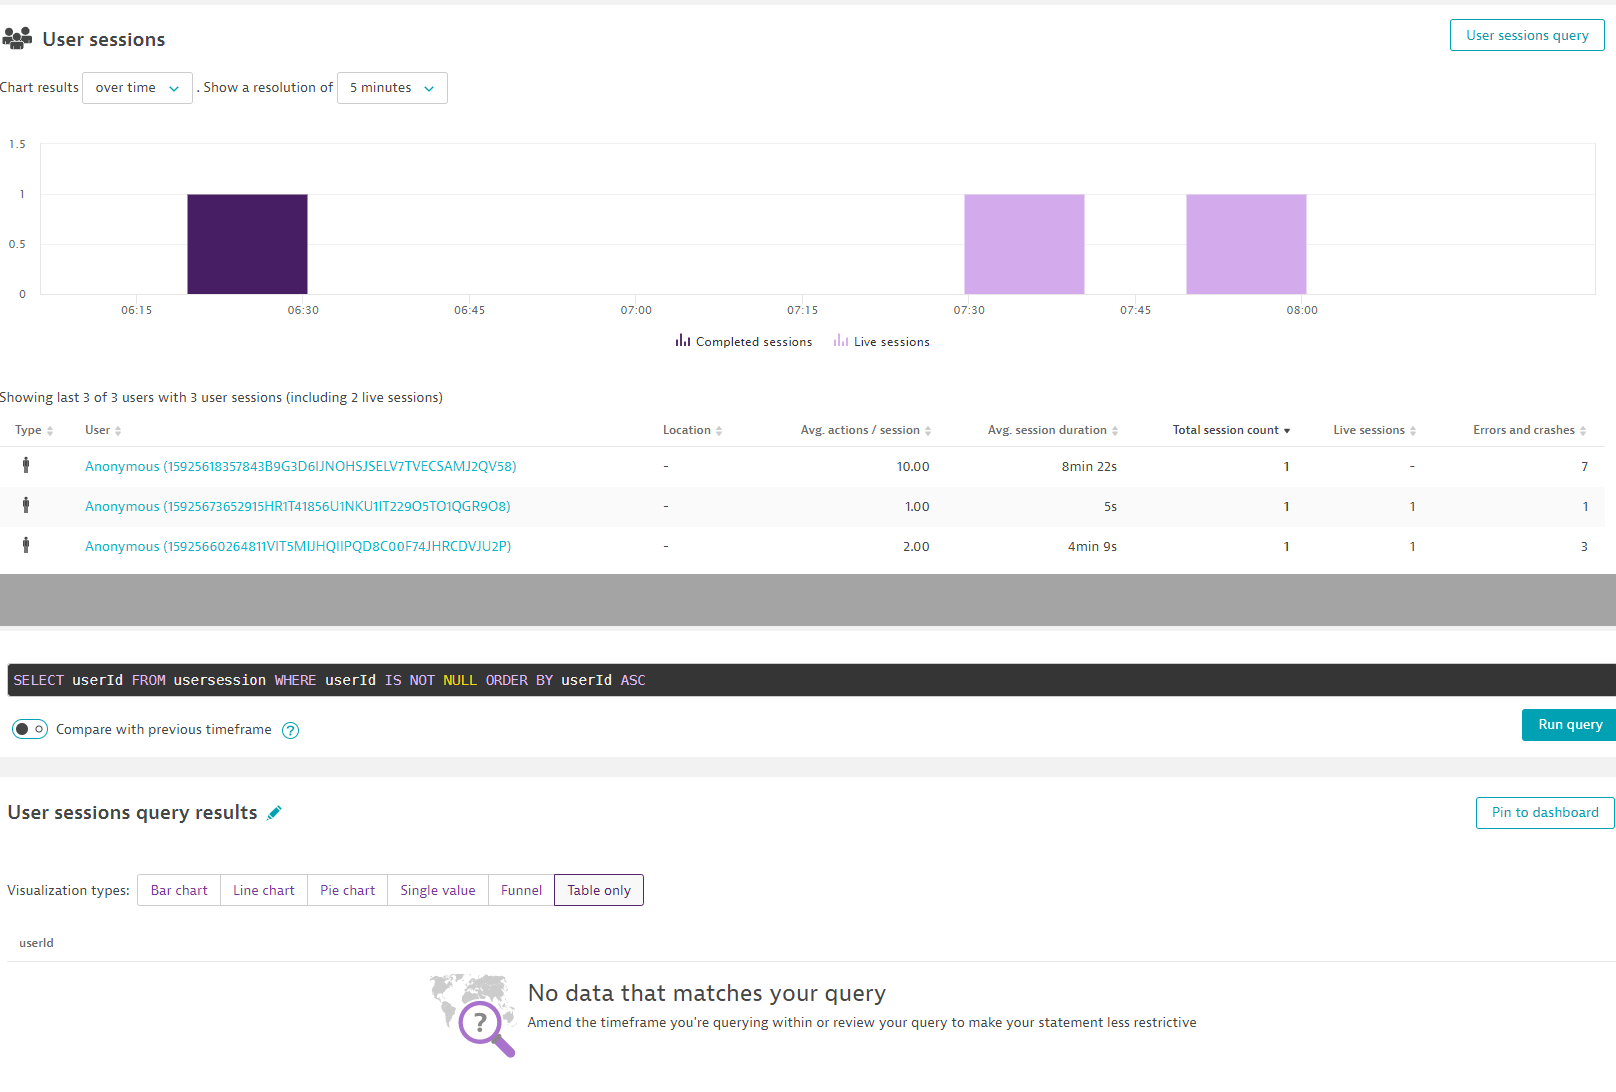This screenshot has width=1616, height=1092.
Task: Click the help question mark next to compare timeframe
Action: [x=290, y=730]
